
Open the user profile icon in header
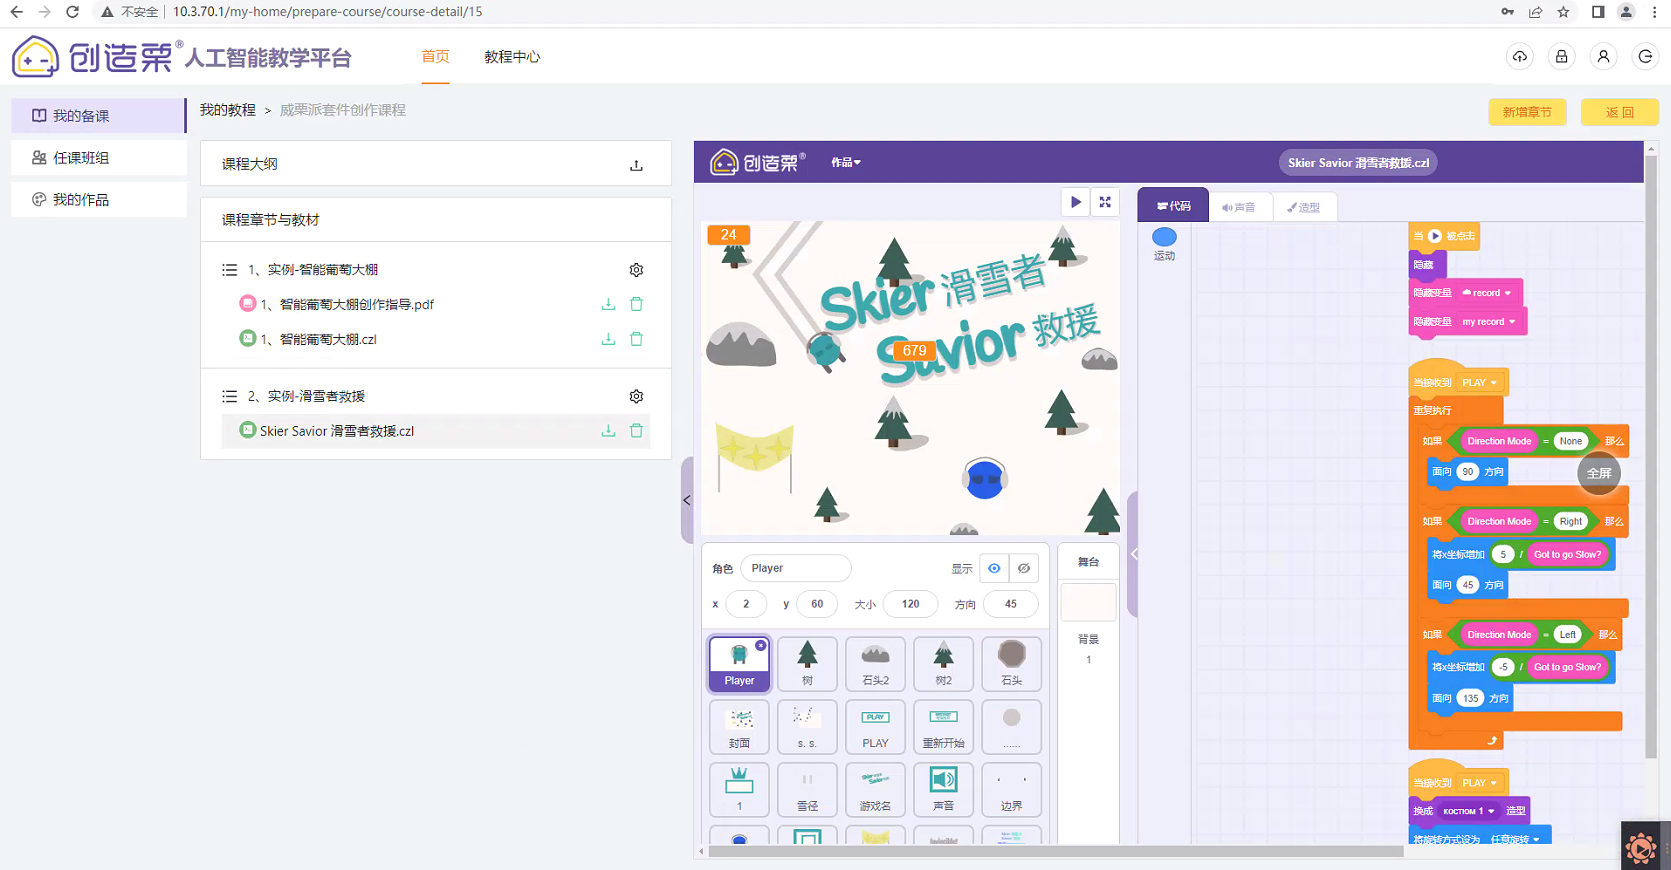coord(1603,57)
